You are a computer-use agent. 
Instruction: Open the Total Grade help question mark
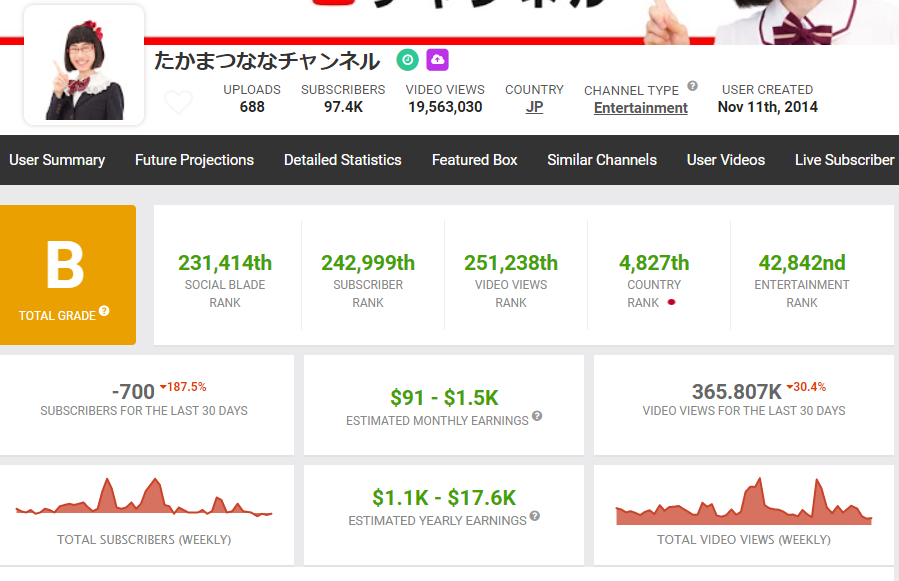pos(104,311)
